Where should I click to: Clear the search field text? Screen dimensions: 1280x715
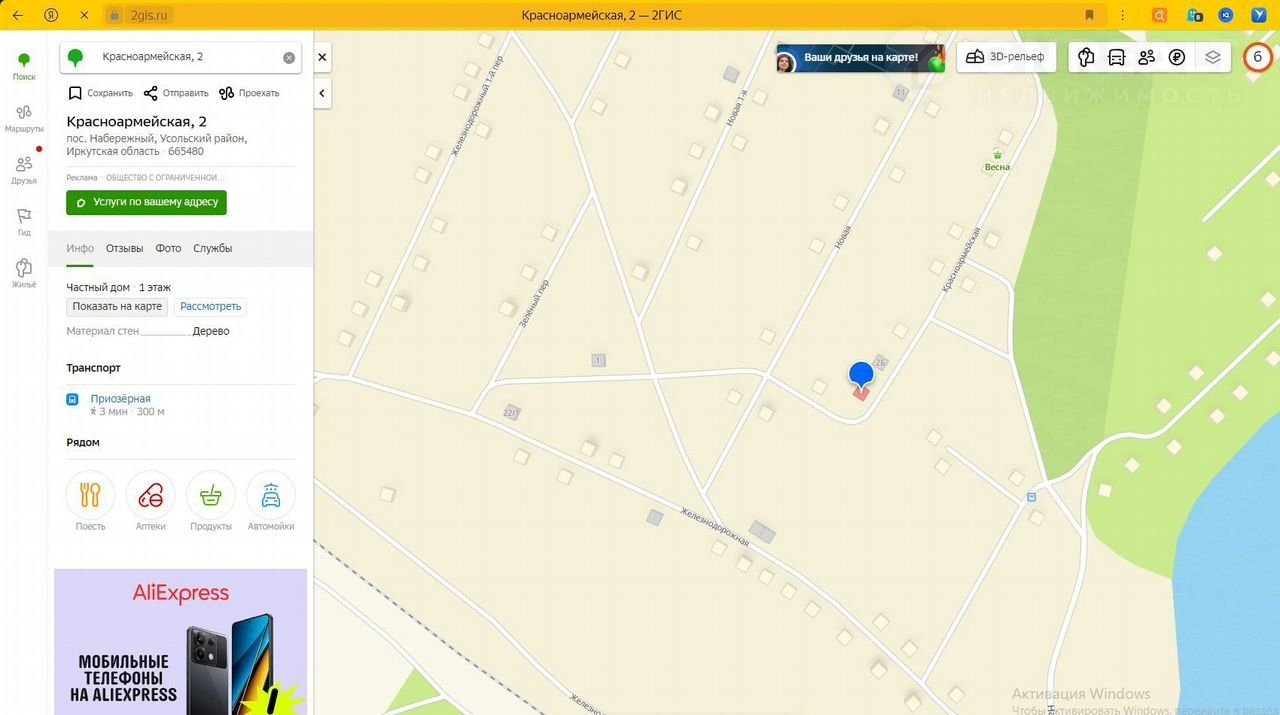289,58
